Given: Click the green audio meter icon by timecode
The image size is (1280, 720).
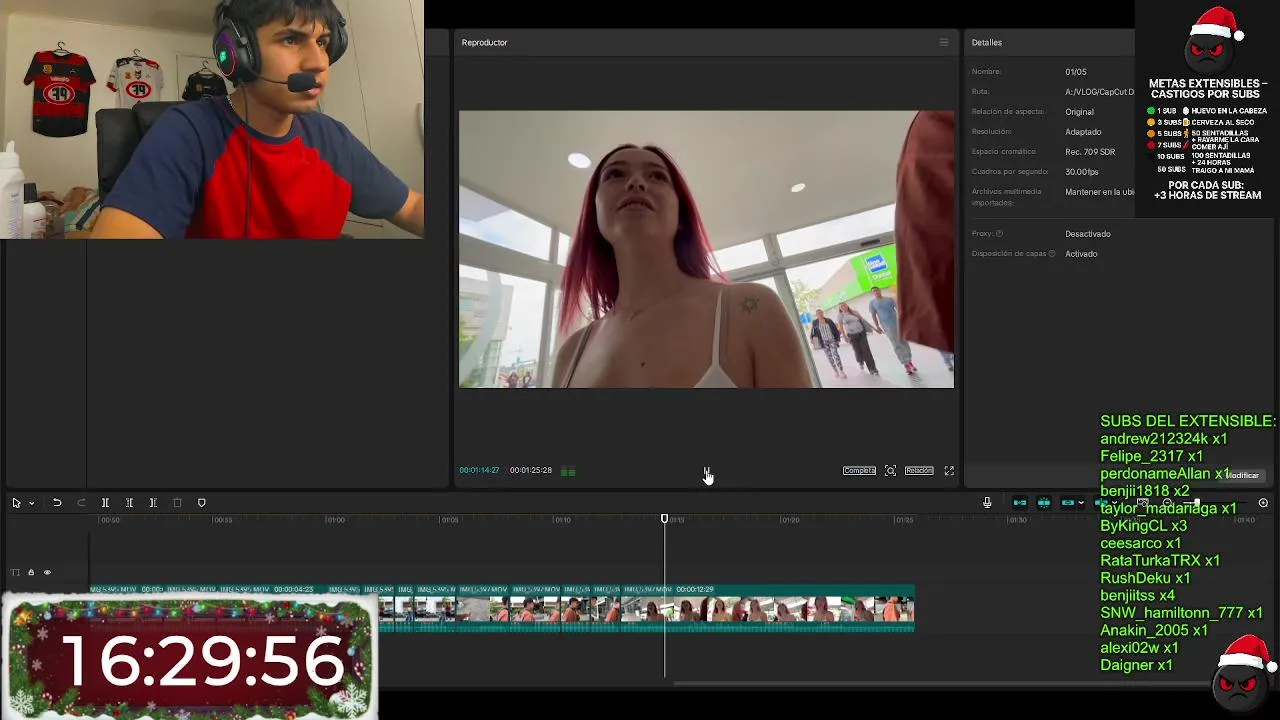Looking at the screenshot, I should pos(568,471).
